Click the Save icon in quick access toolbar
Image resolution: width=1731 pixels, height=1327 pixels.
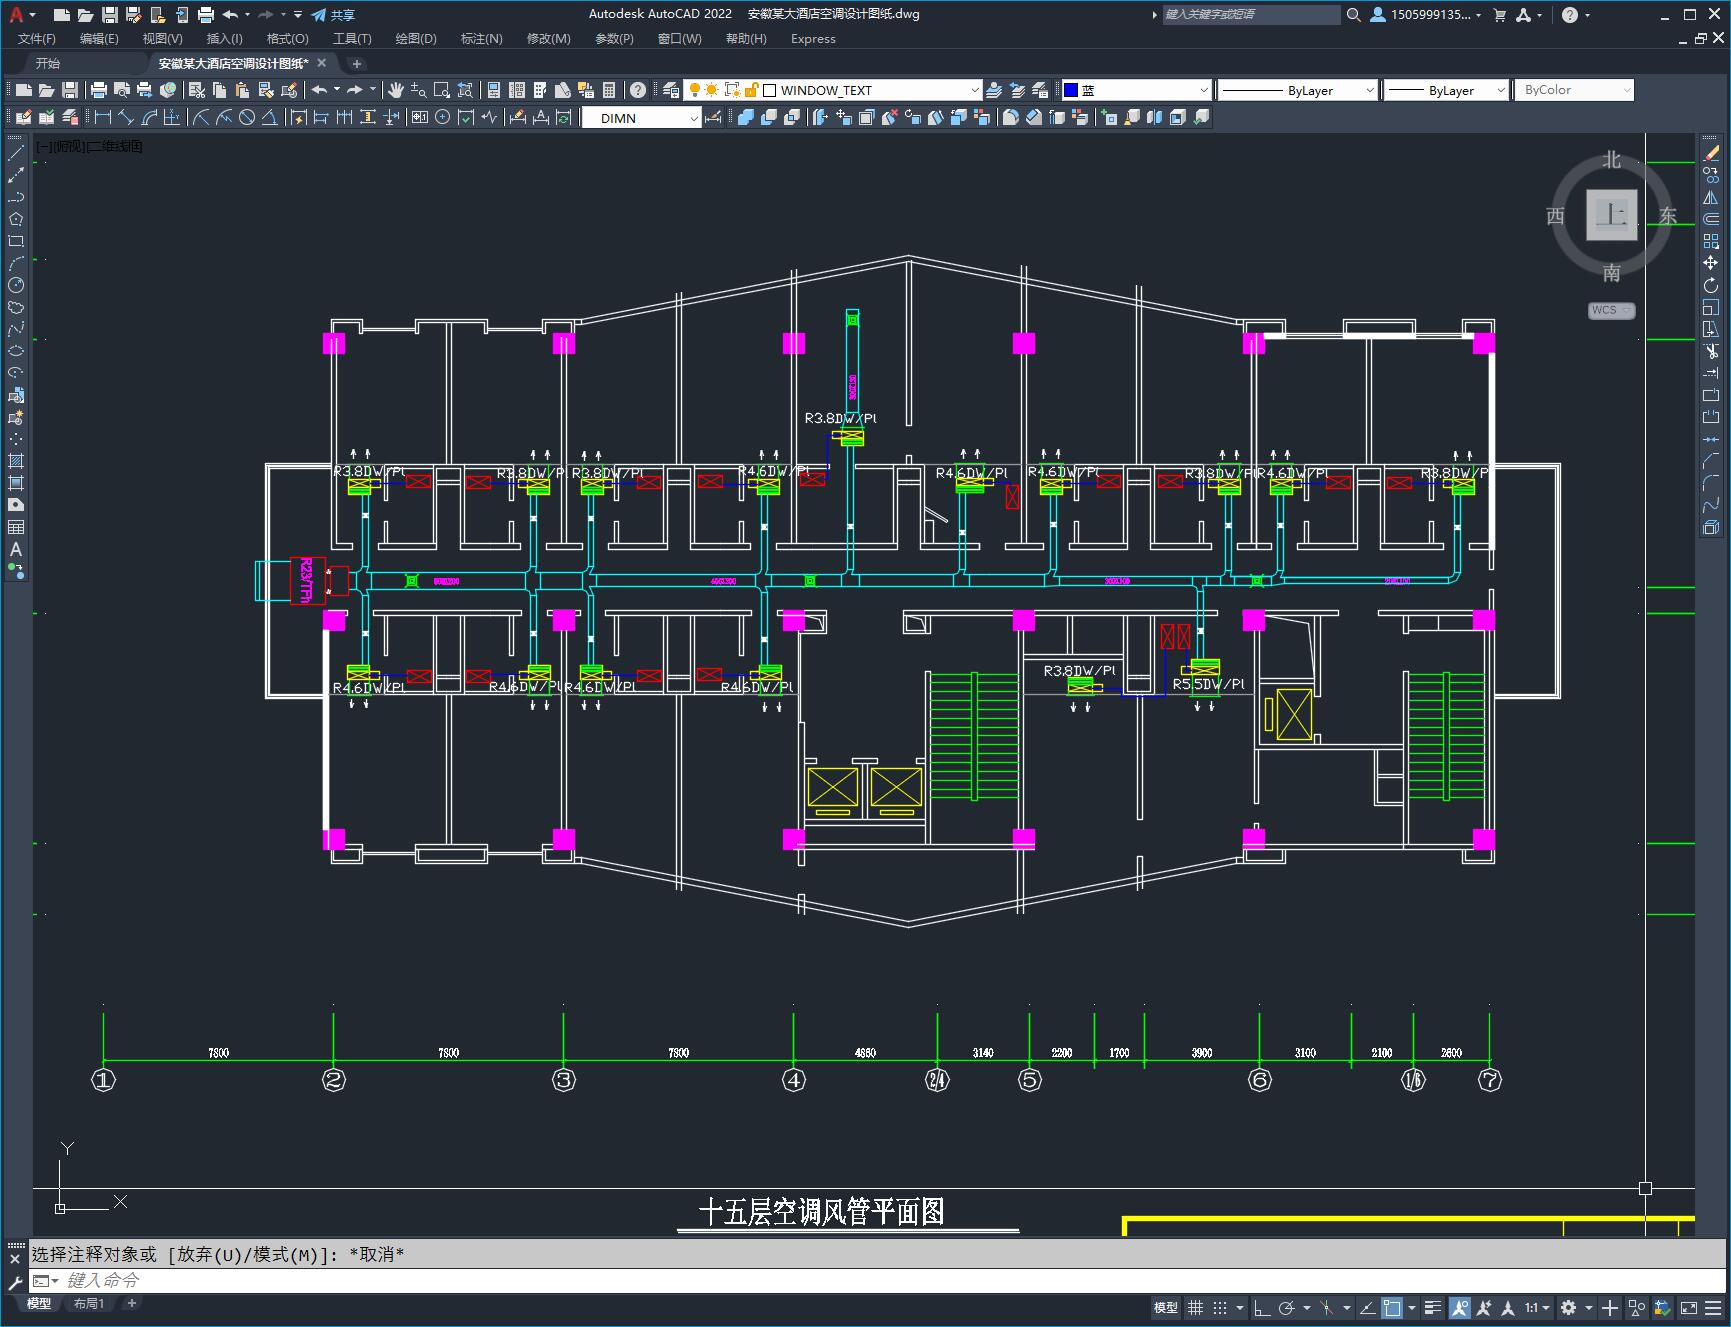click(110, 15)
